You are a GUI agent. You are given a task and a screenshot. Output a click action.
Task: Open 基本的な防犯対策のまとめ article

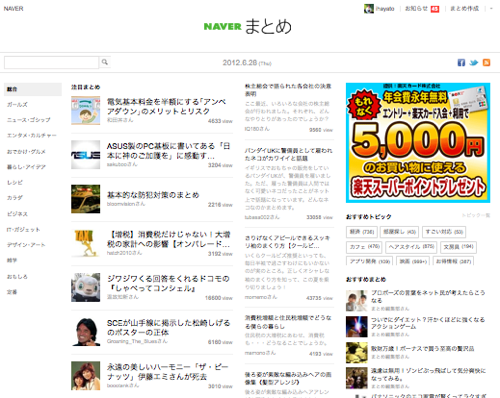[x=153, y=195]
